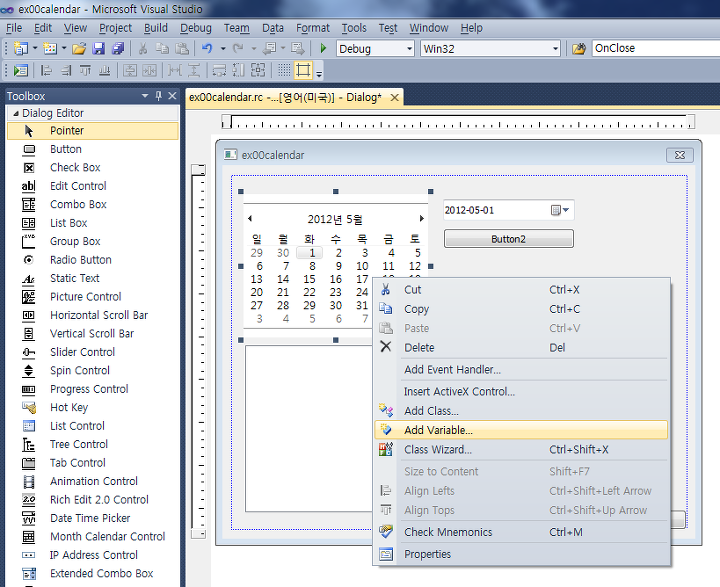Open the Dialog Editor toolbar options dropdown
The image size is (720, 587).
coord(319,73)
